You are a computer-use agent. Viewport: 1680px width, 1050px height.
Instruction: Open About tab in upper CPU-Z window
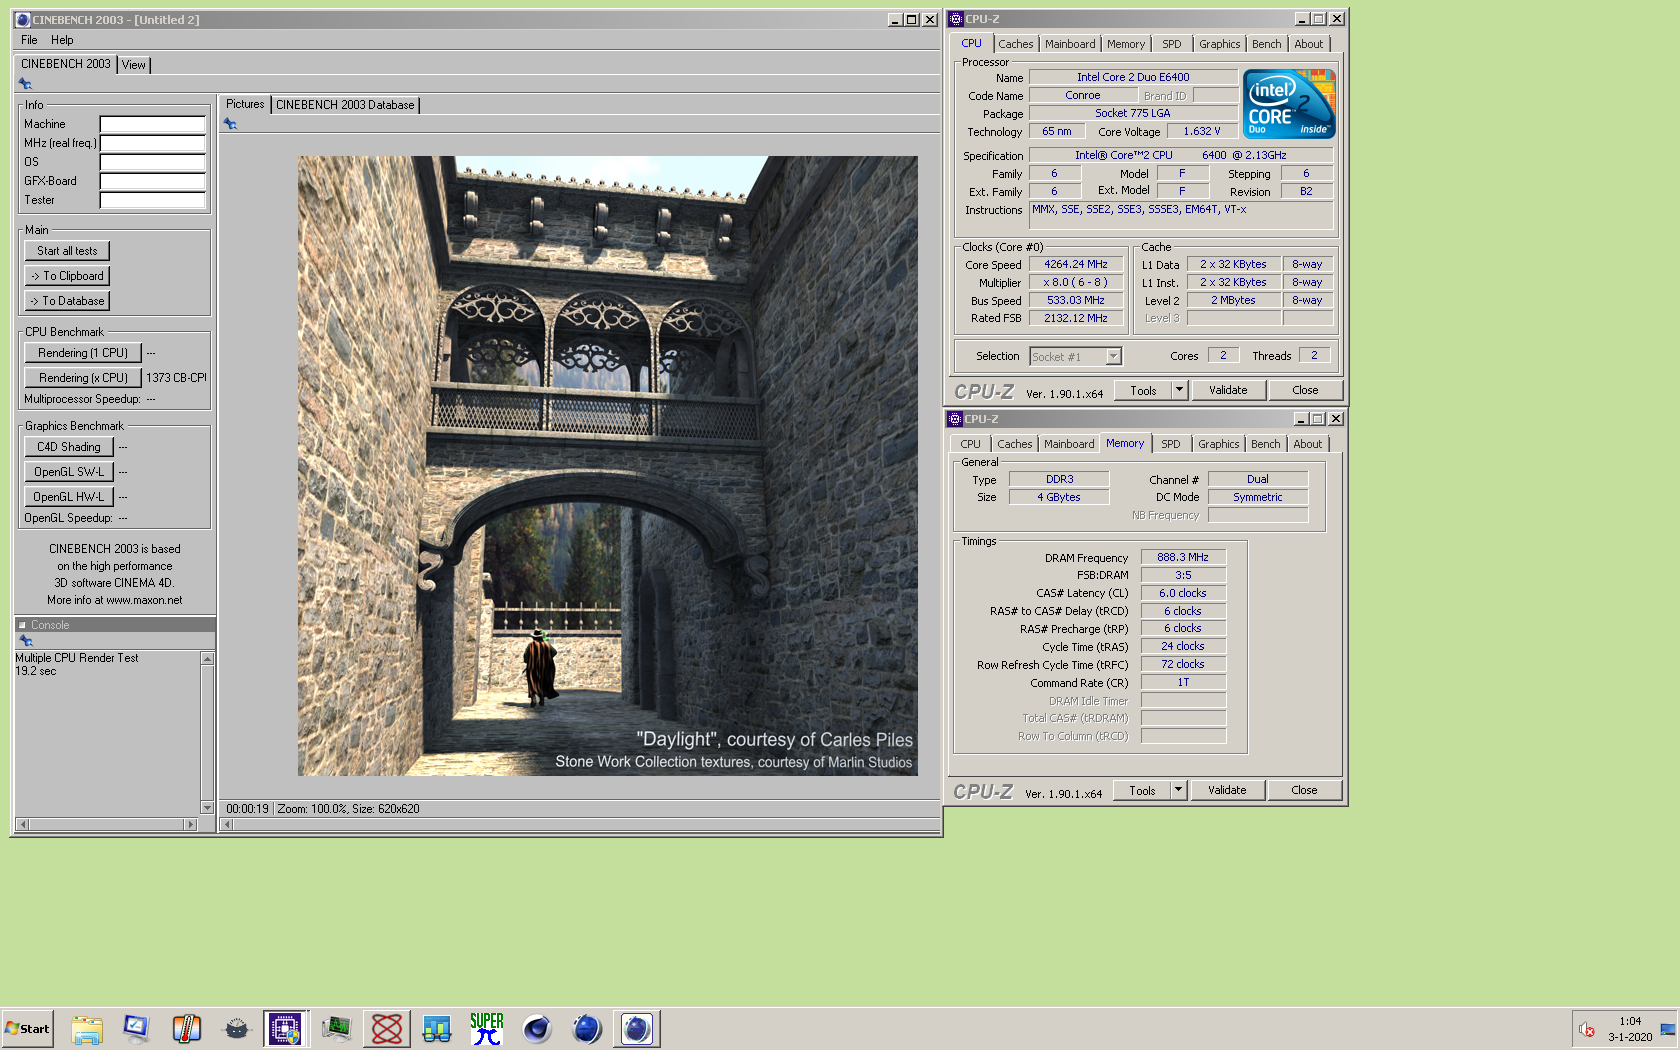(1309, 44)
